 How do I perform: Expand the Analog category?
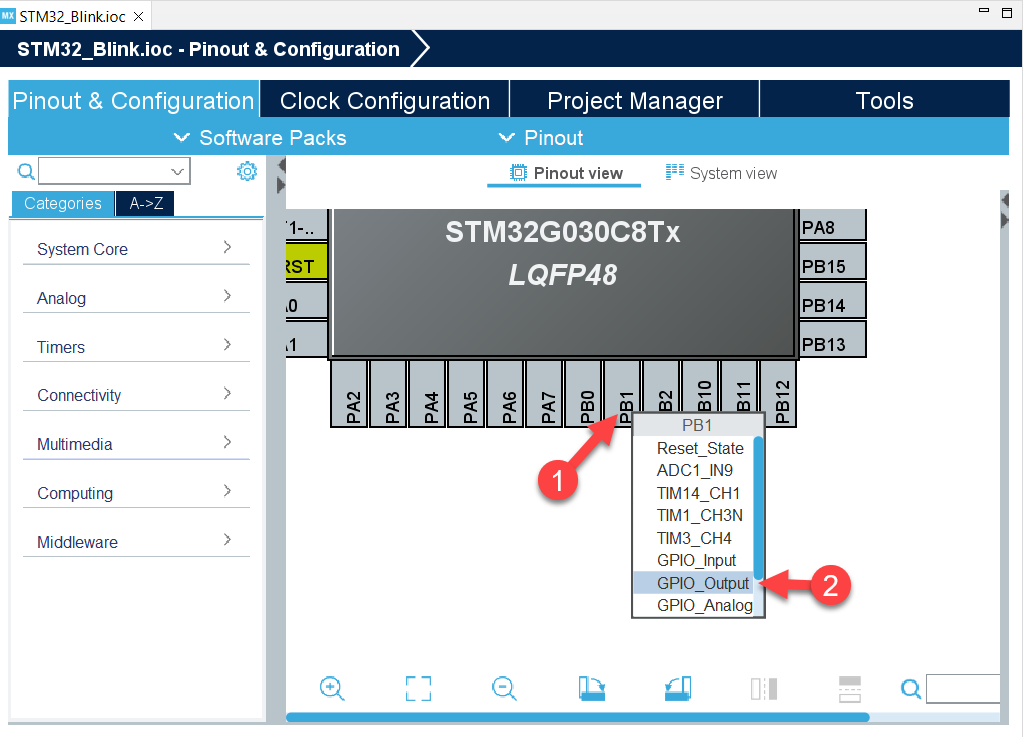pos(136,297)
